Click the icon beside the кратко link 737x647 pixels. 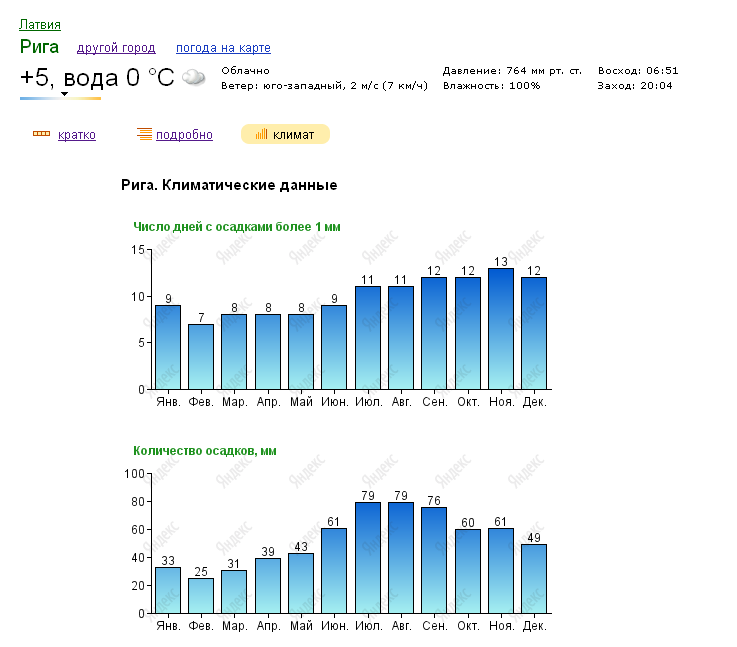[x=41, y=134]
